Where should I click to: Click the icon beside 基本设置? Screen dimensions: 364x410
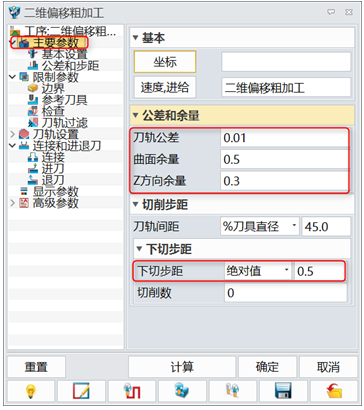pos(33,54)
